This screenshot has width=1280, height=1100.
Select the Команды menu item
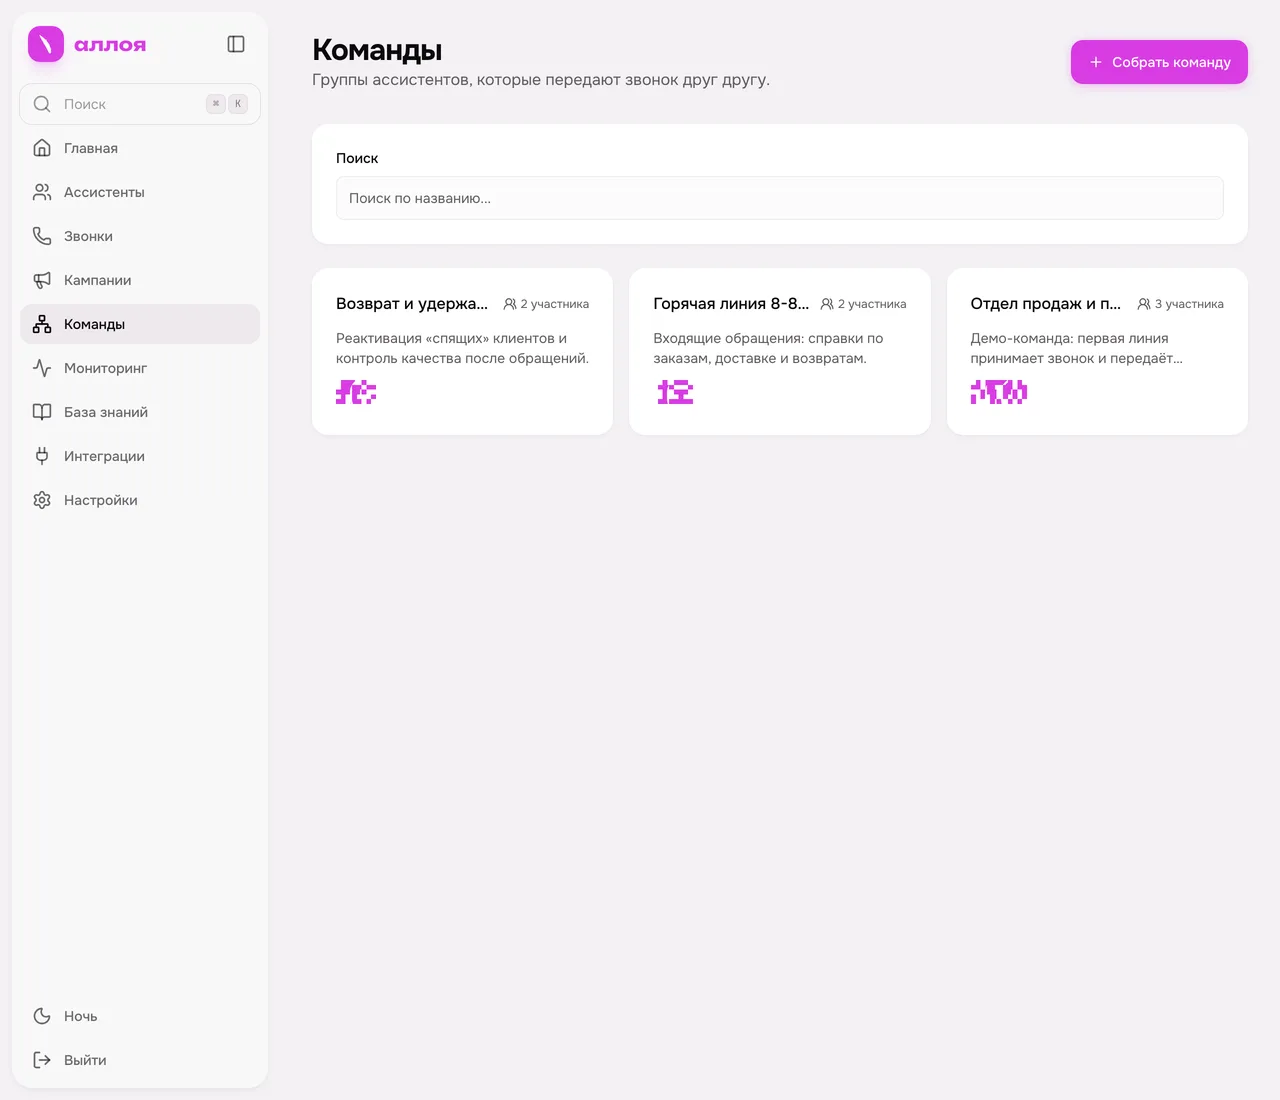140,324
